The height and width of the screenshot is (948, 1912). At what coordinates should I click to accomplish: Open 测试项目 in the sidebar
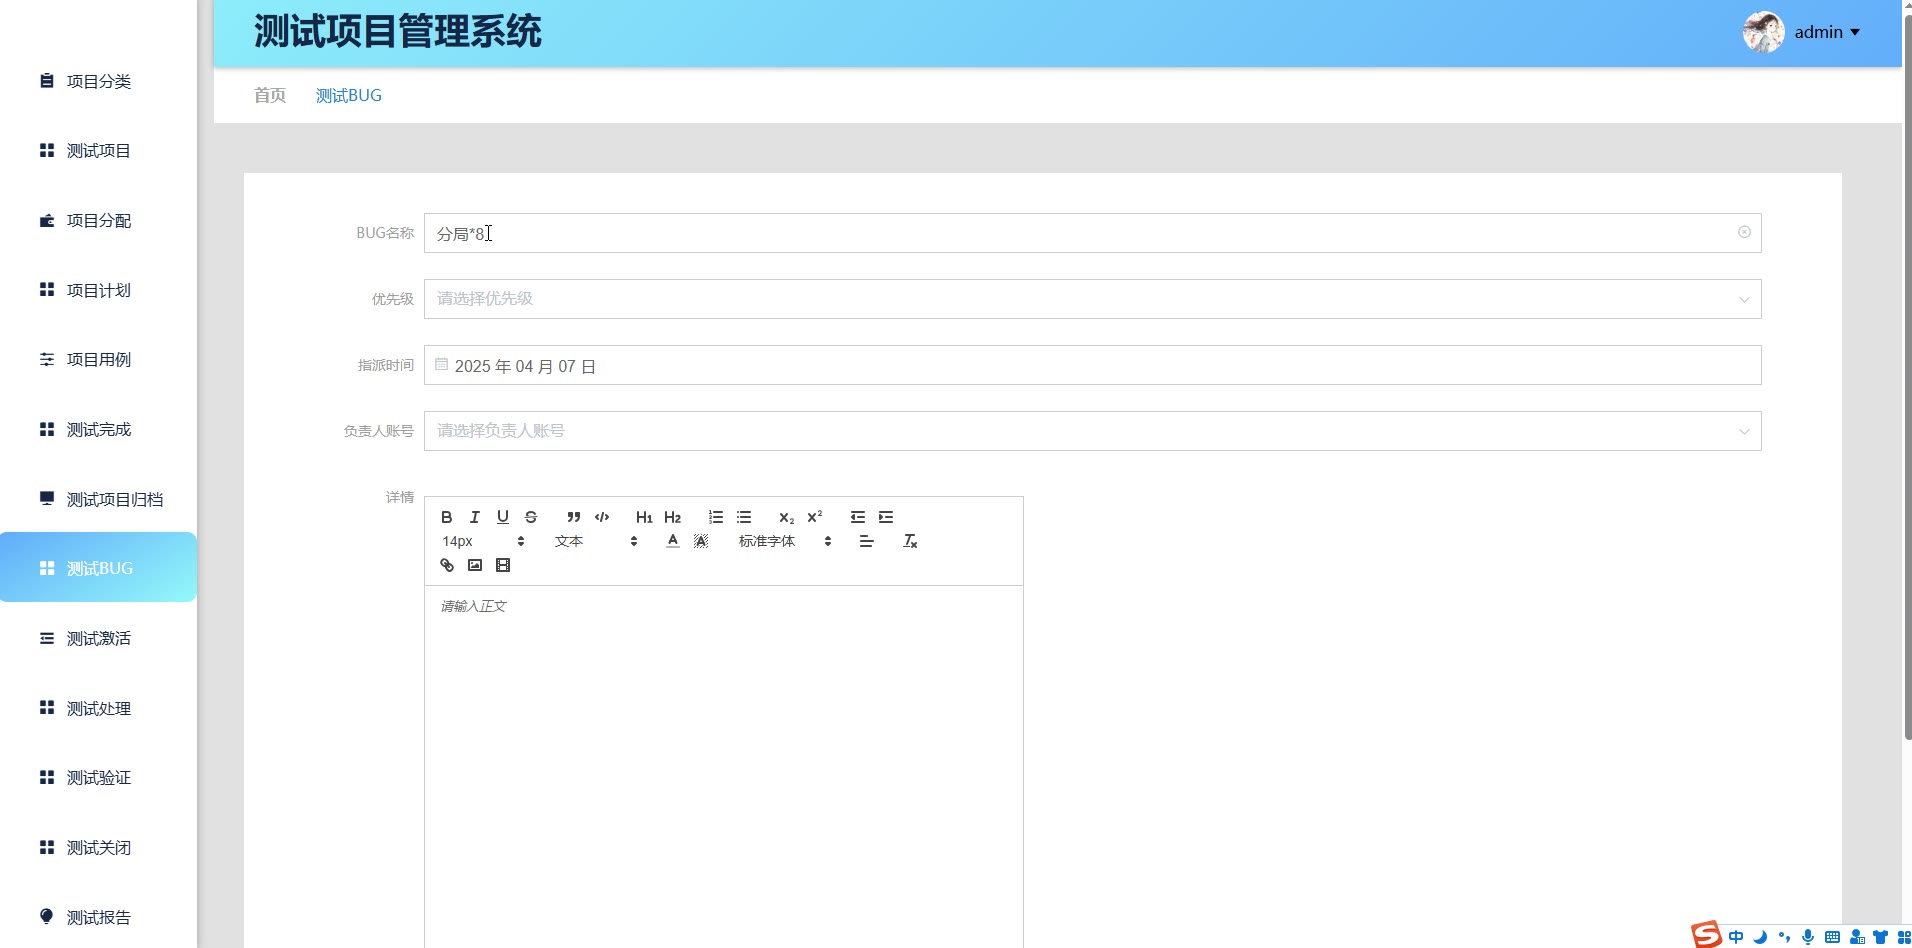[98, 151]
